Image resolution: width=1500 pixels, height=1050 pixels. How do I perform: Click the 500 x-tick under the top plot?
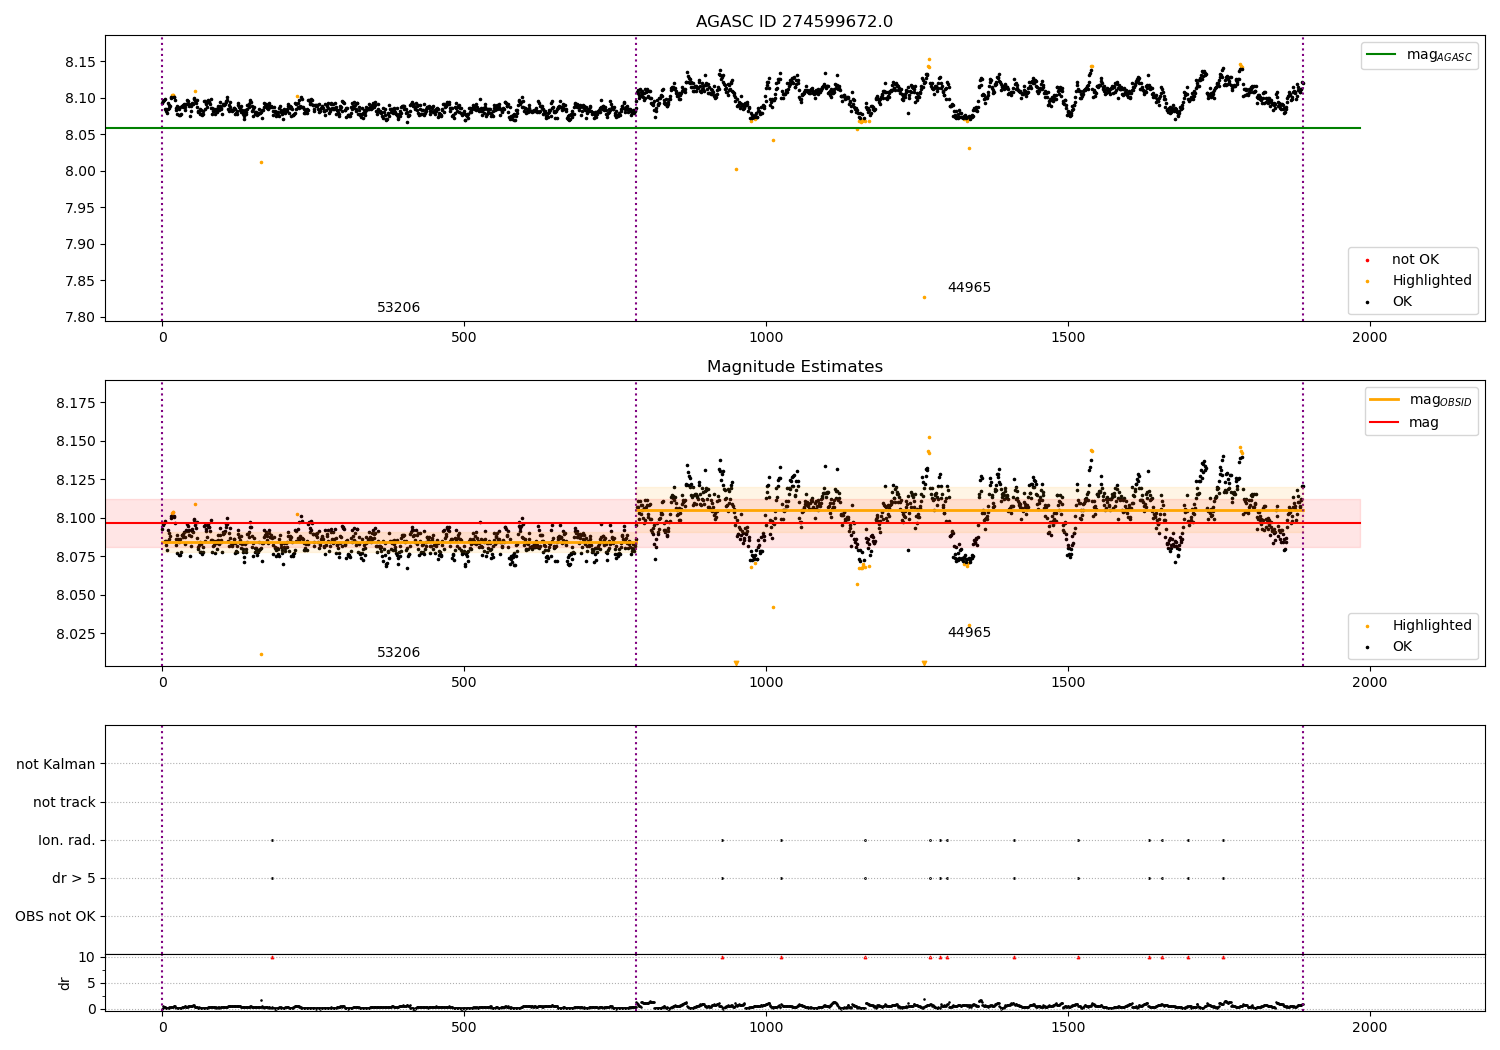[464, 338]
